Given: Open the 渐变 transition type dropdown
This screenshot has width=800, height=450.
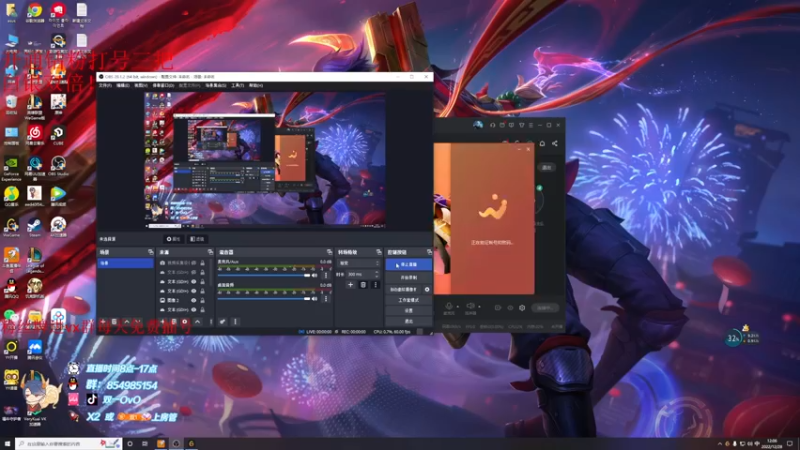Looking at the screenshot, I should [359, 263].
